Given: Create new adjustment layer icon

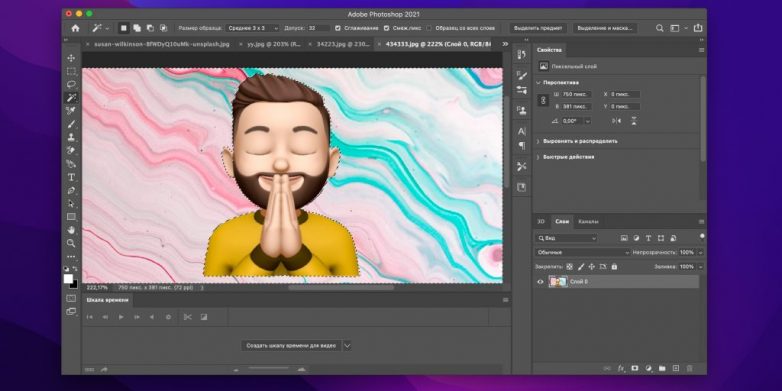Looking at the screenshot, I should [x=648, y=369].
